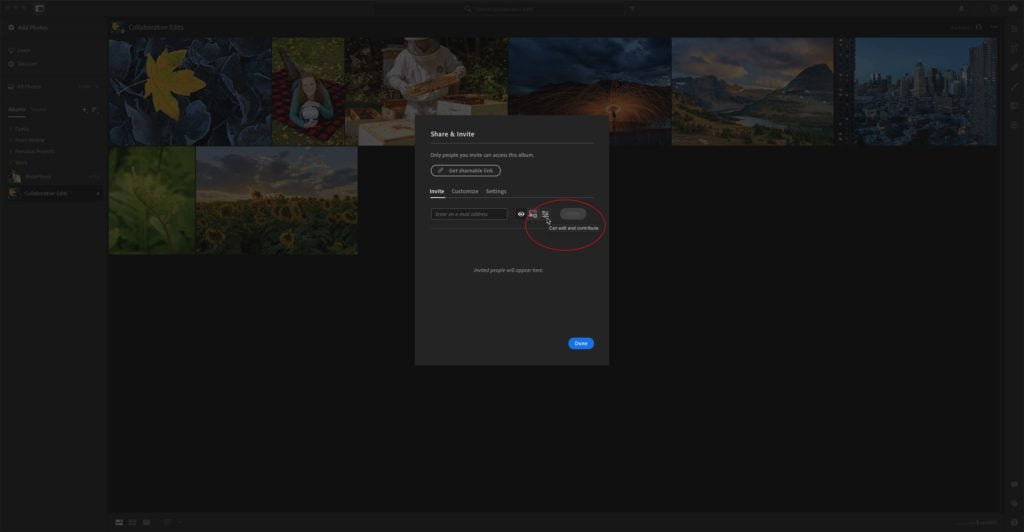This screenshot has width=1024, height=532.
Task: Select the 'Can contribute' permission icon
Action: point(533,214)
